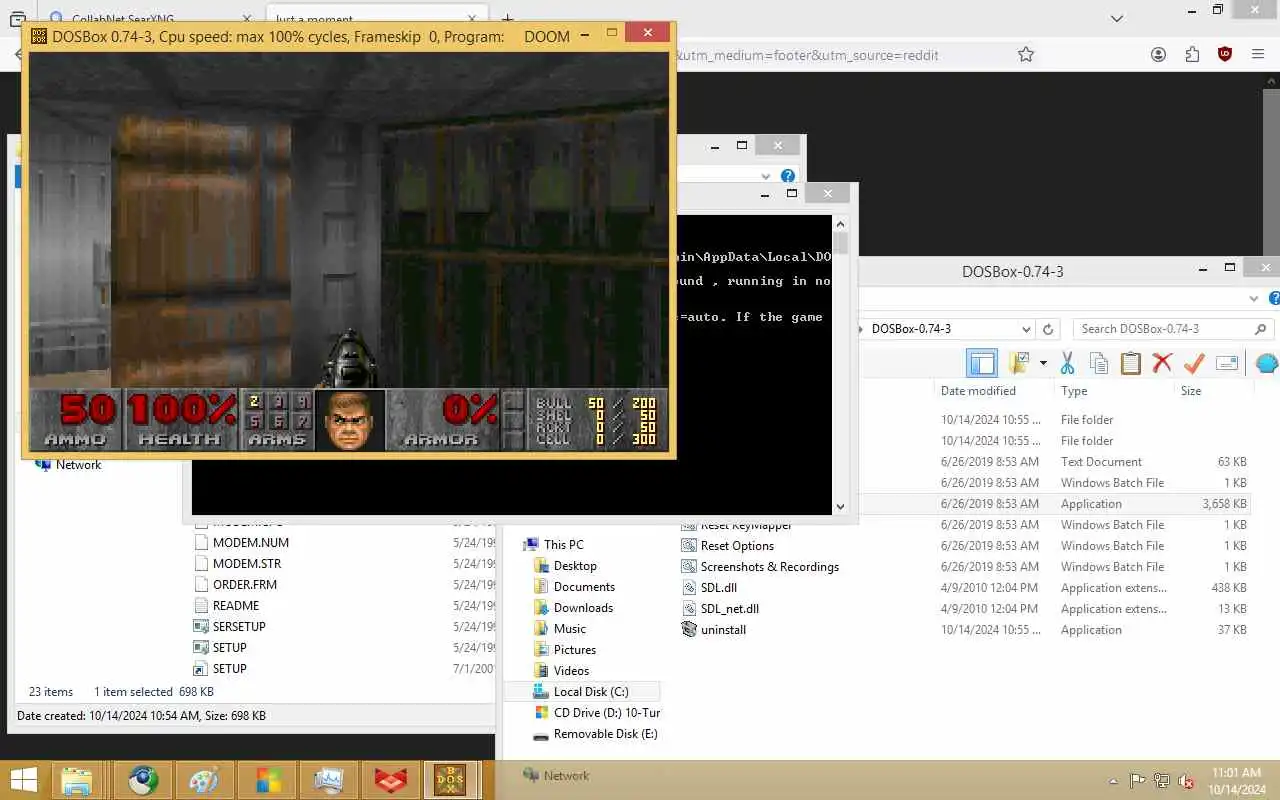1280x800 pixels.
Task: Click the red X Delete icon
Action: tap(1162, 363)
